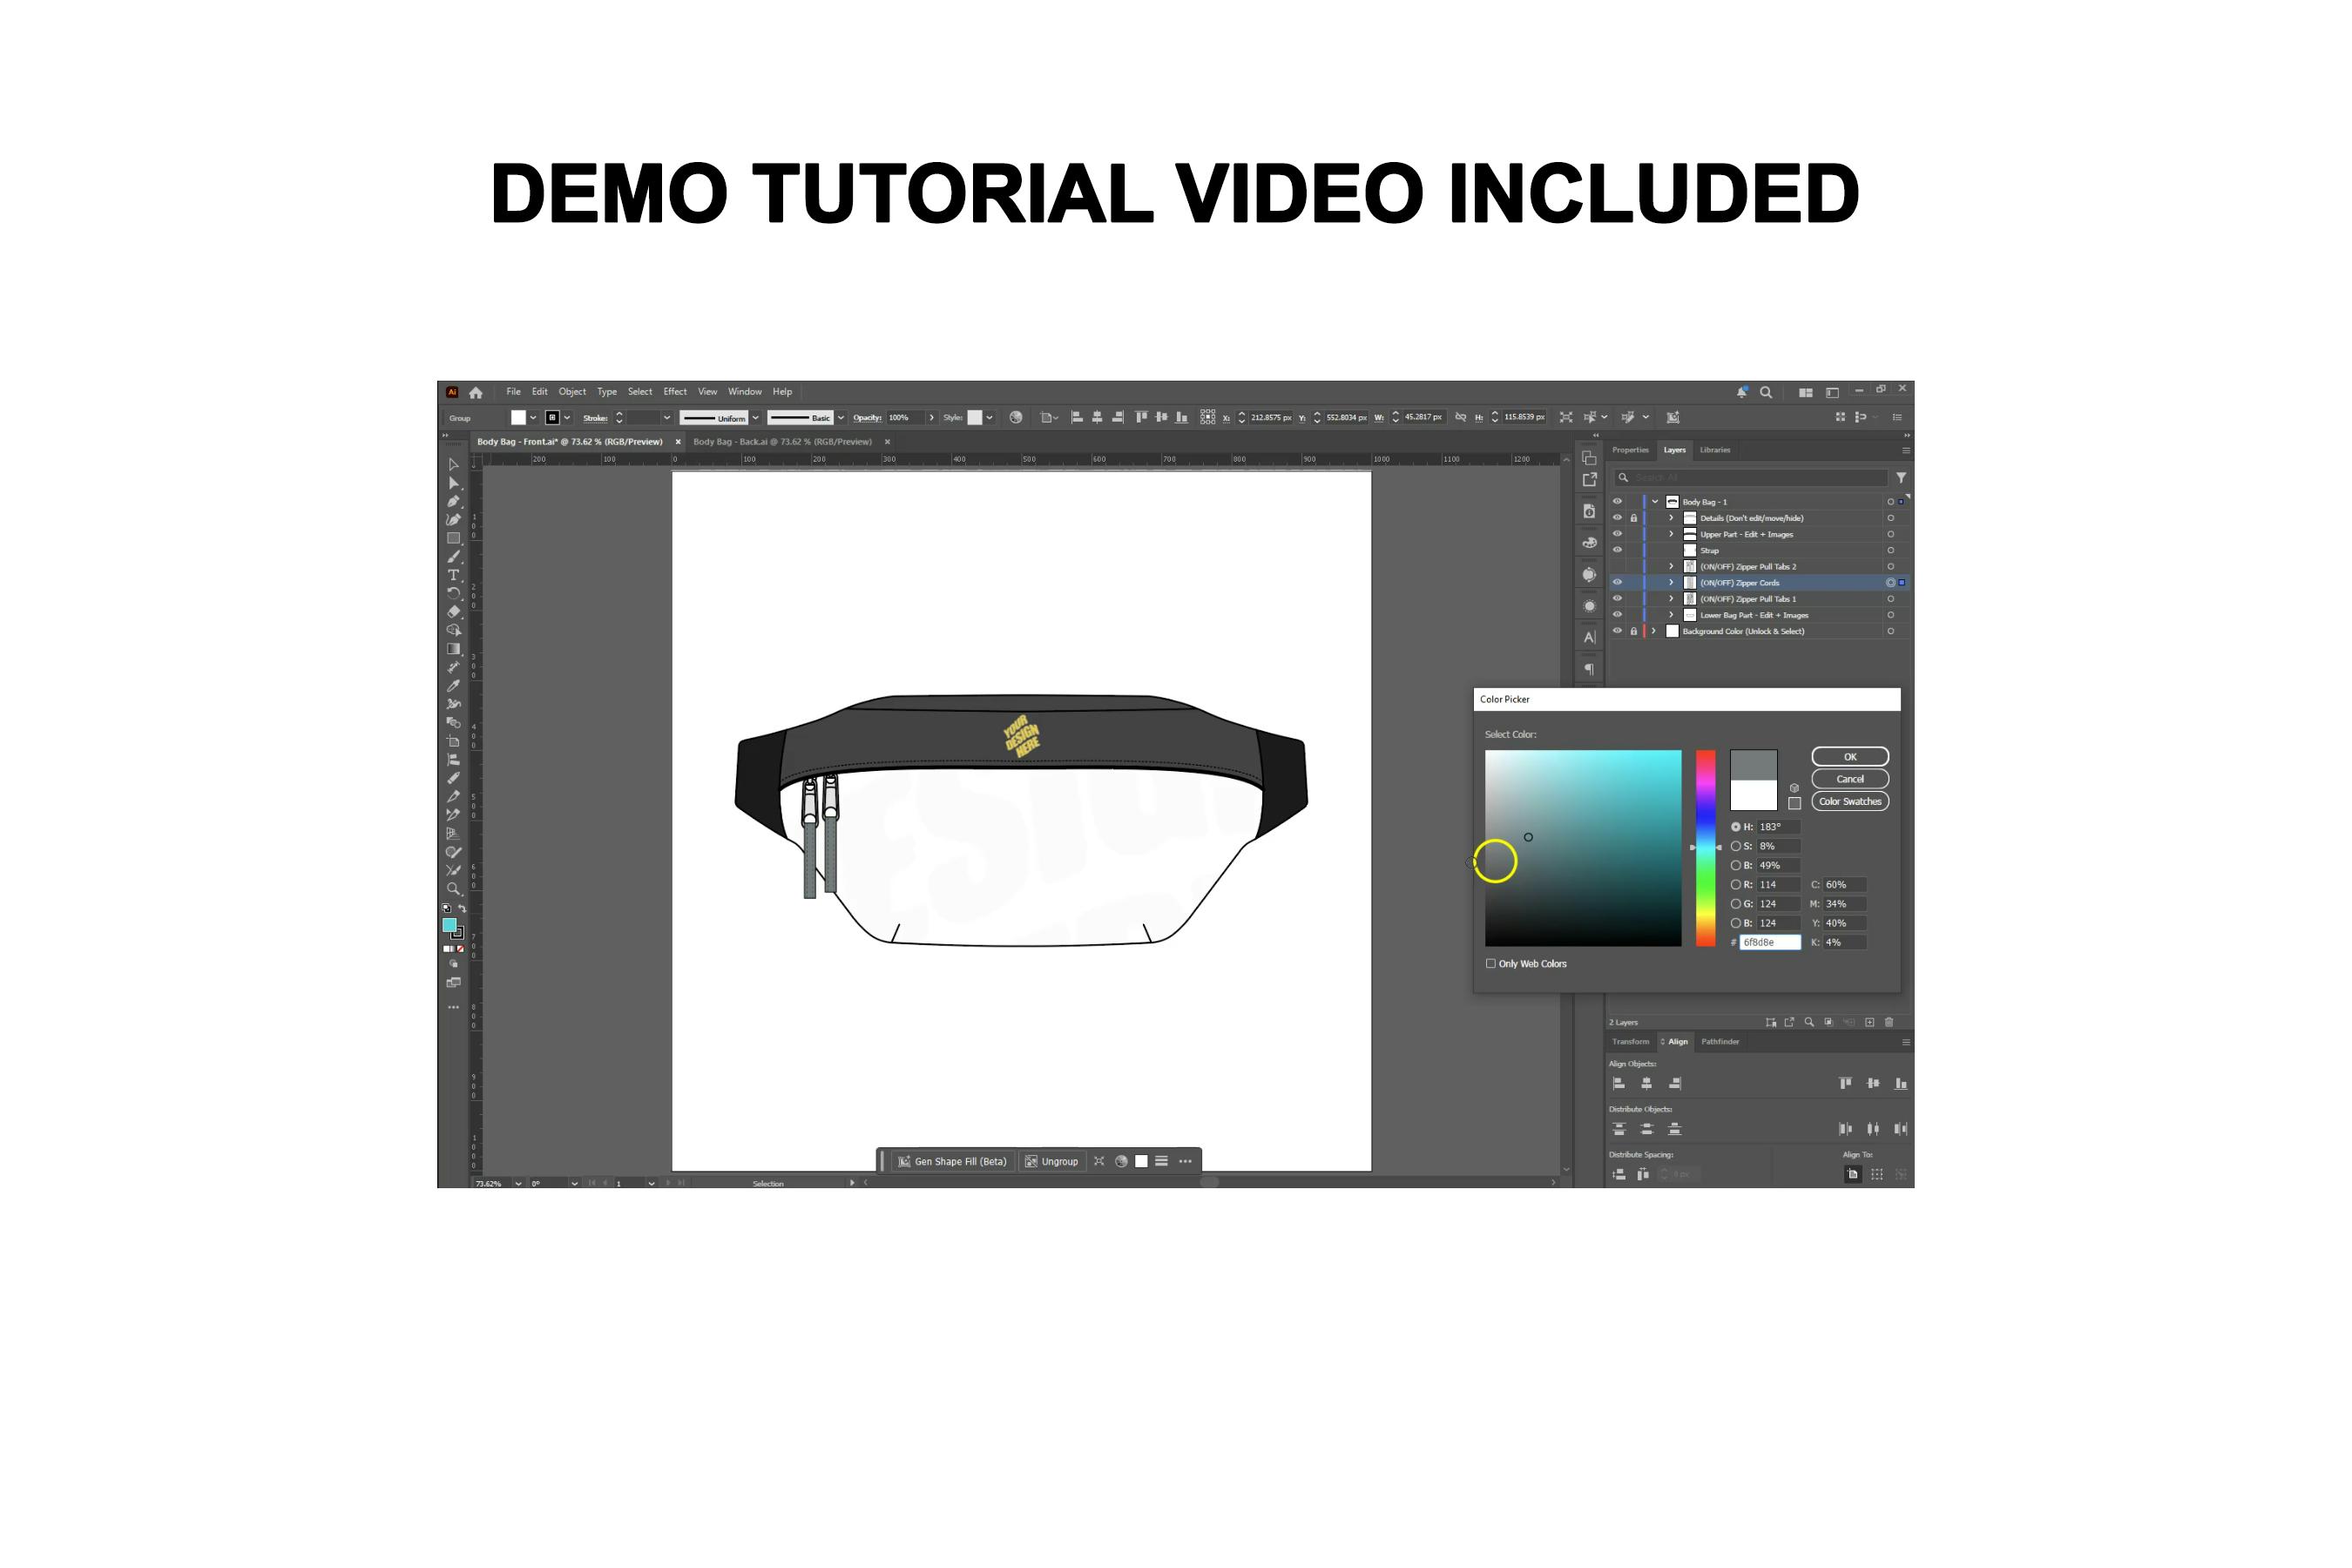Open the Effect menu
The width and height of the screenshot is (2352, 1568).
[675, 392]
